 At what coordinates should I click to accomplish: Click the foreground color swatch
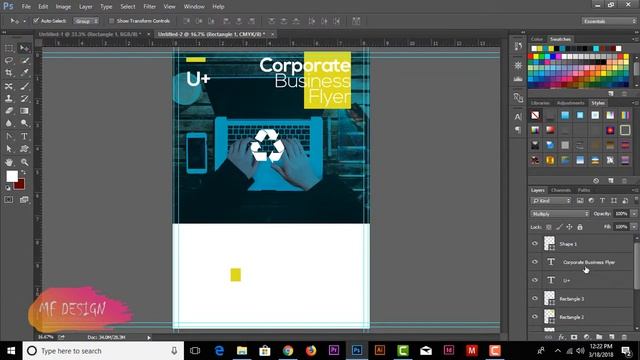12,176
